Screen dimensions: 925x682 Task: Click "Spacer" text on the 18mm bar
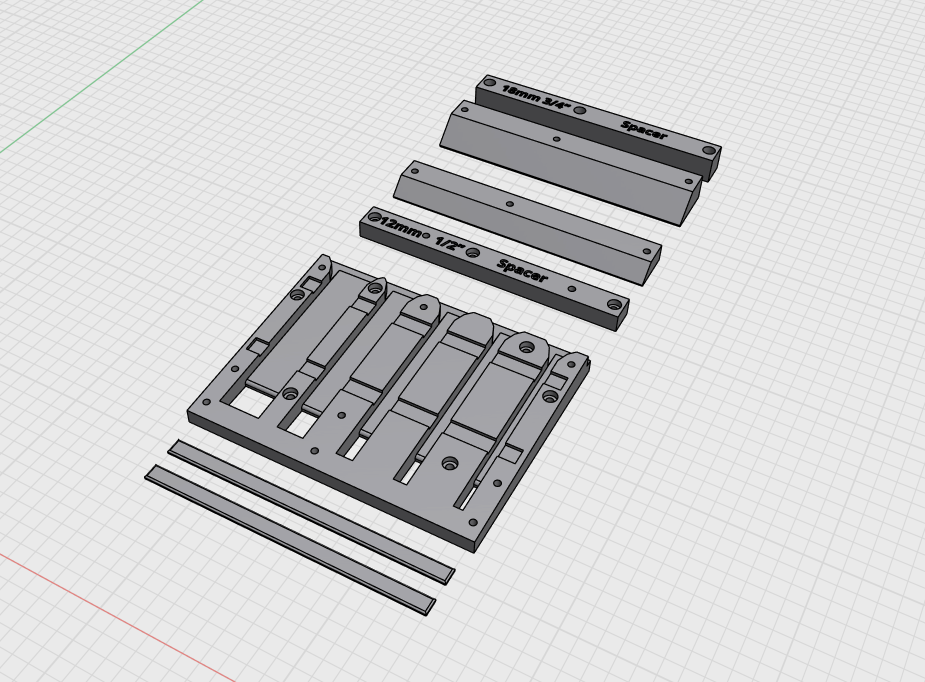pyautogui.click(x=644, y=130)
